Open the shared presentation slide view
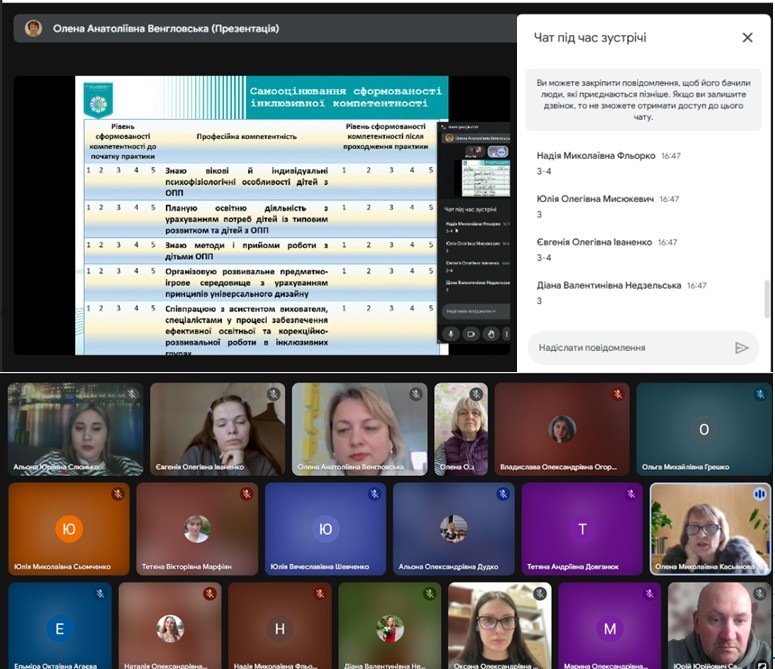Image resolution: width=775 pixels, height=669 pixels. (260, 215)
